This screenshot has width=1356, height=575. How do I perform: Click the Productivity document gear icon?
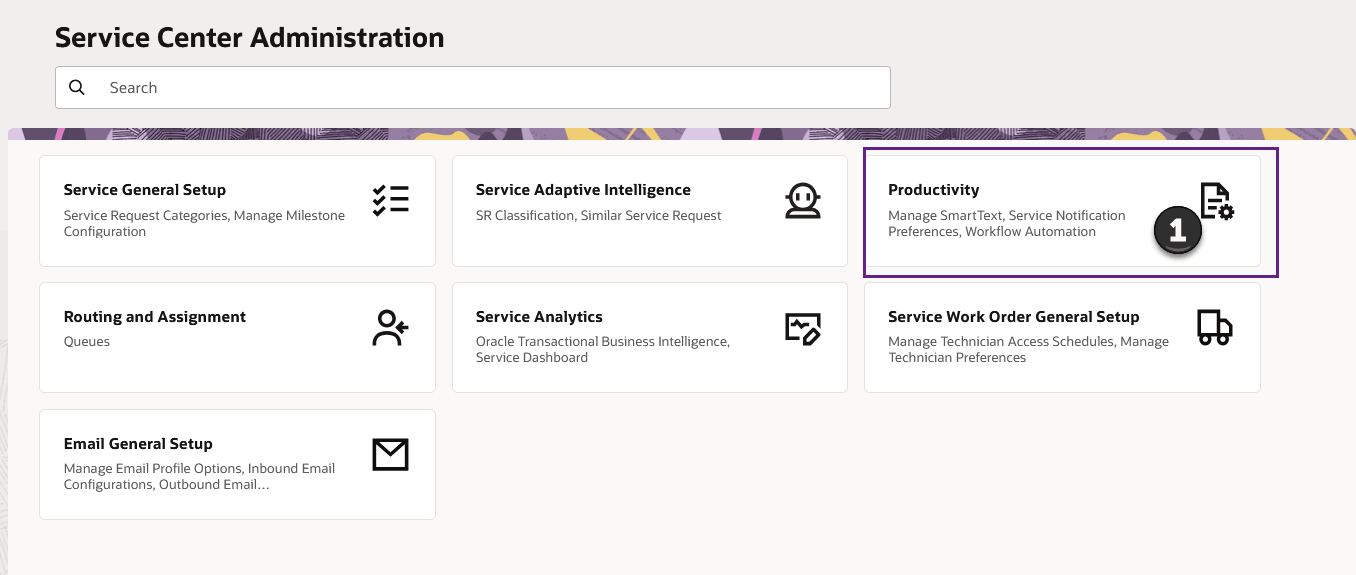(x=1218, y=200)
